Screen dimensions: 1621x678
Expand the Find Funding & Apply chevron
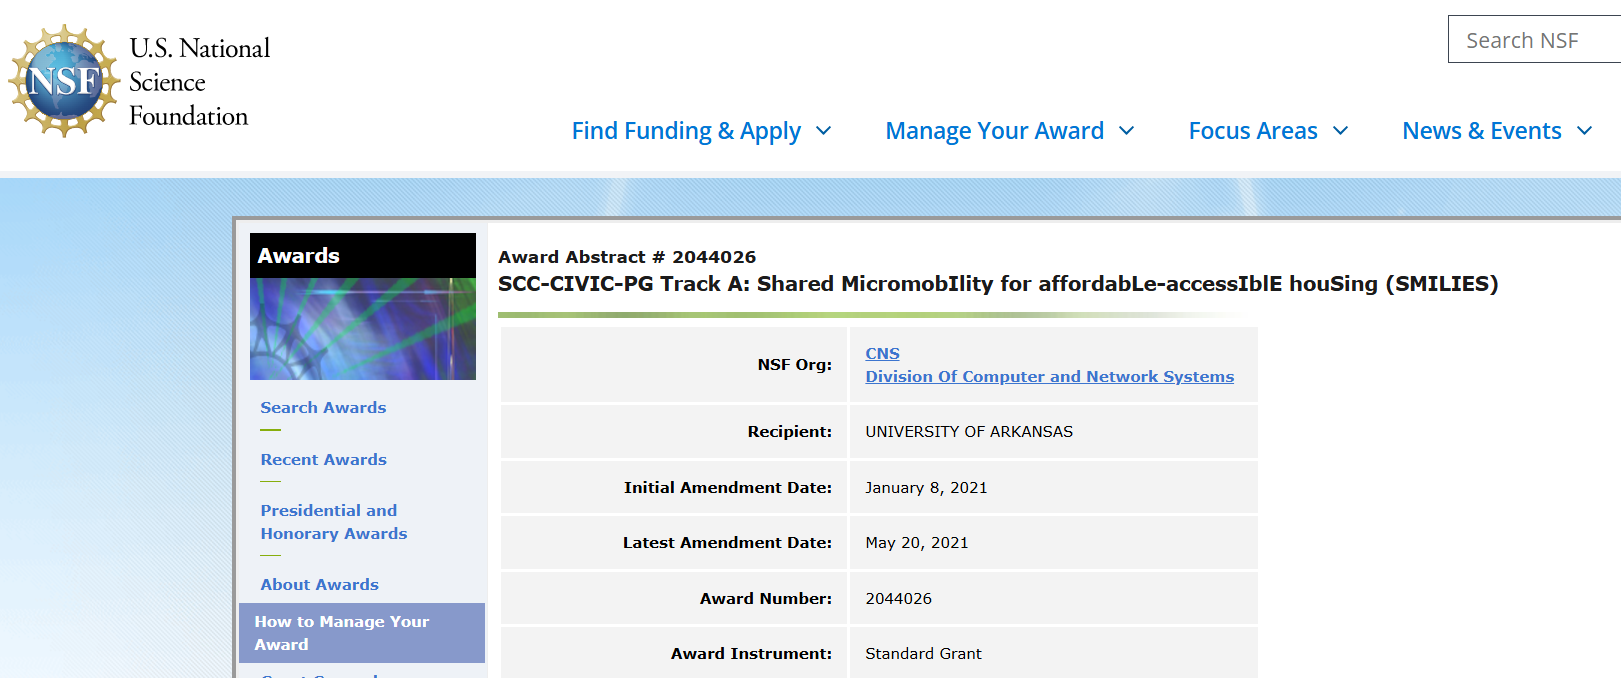pos(824,131)
